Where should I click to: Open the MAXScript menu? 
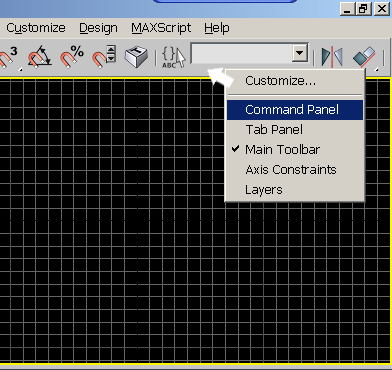tap(161, 28)
